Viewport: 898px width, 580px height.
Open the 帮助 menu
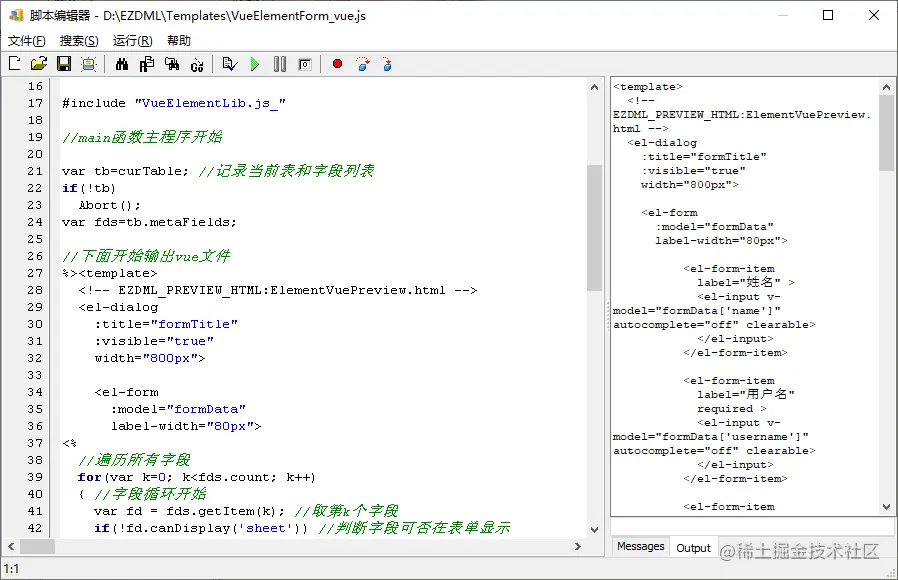[179, 41]
